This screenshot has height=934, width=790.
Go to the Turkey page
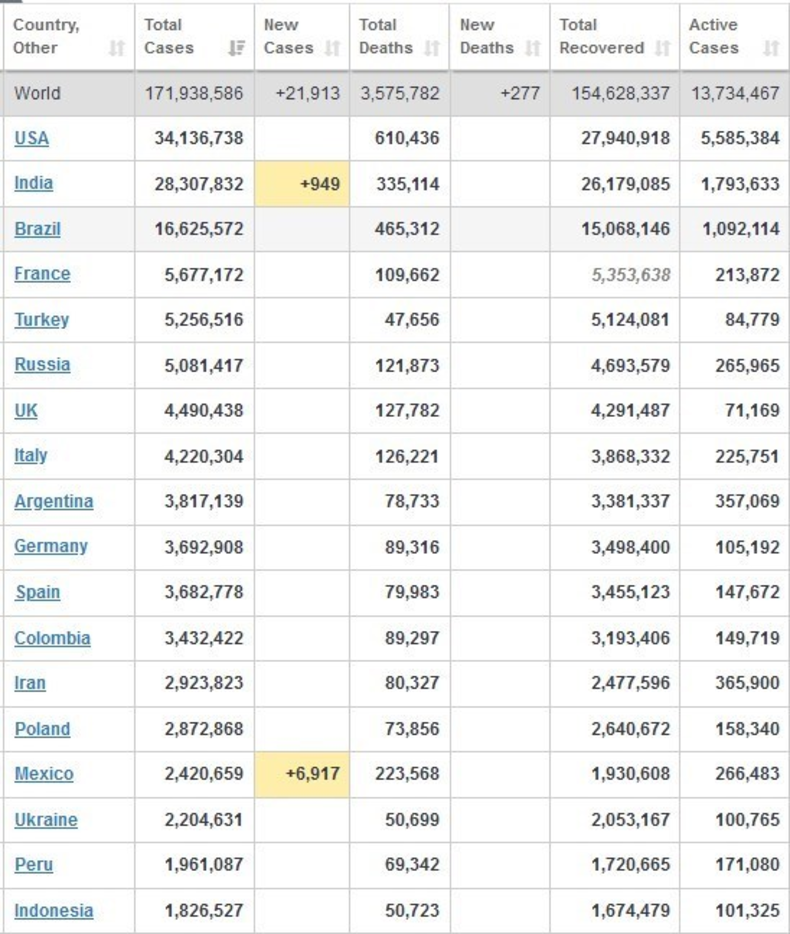tap(41, 320)
